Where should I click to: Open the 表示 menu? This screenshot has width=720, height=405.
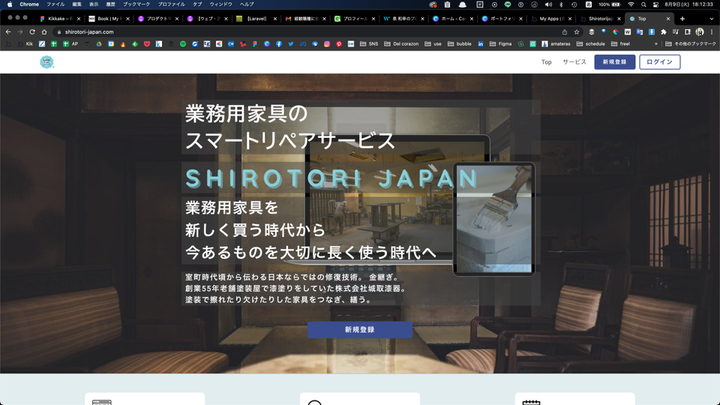[94, 5]
